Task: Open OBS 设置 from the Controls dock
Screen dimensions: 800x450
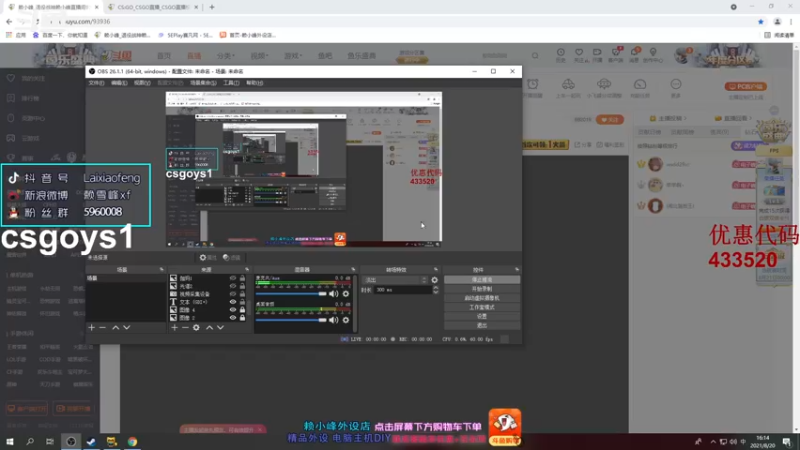Action: coord(482,316)
